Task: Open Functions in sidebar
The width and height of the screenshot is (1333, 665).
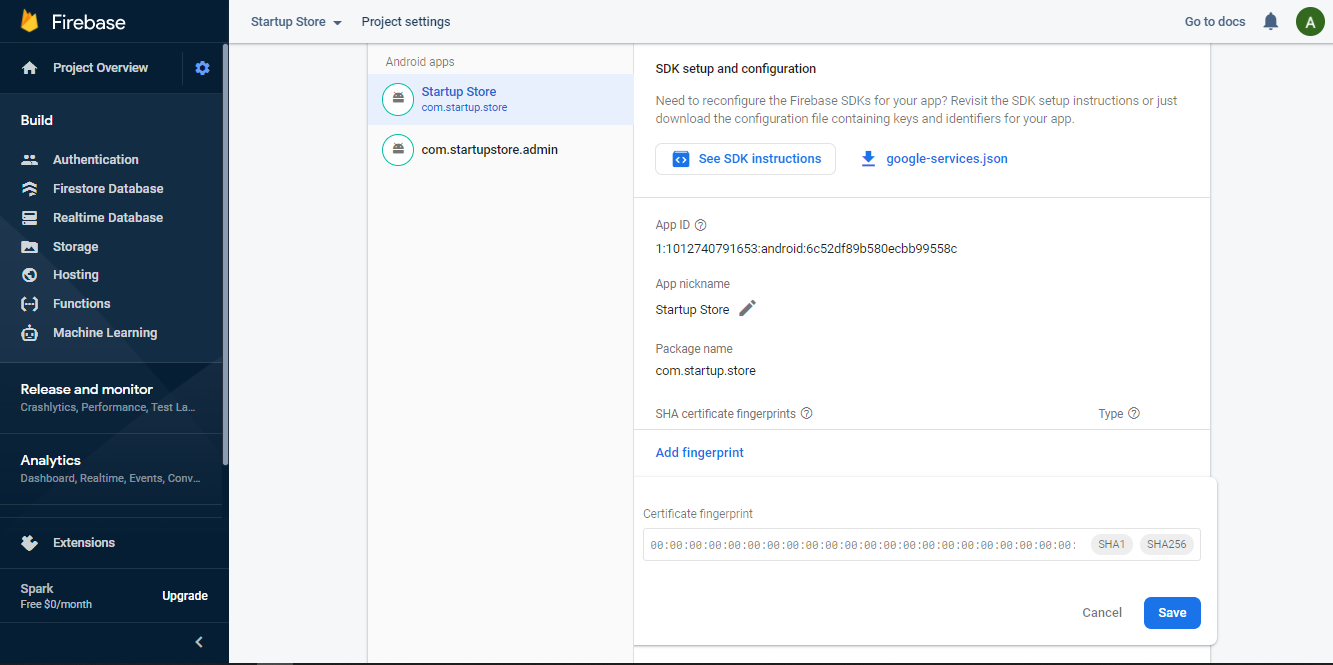Action: 82,303
